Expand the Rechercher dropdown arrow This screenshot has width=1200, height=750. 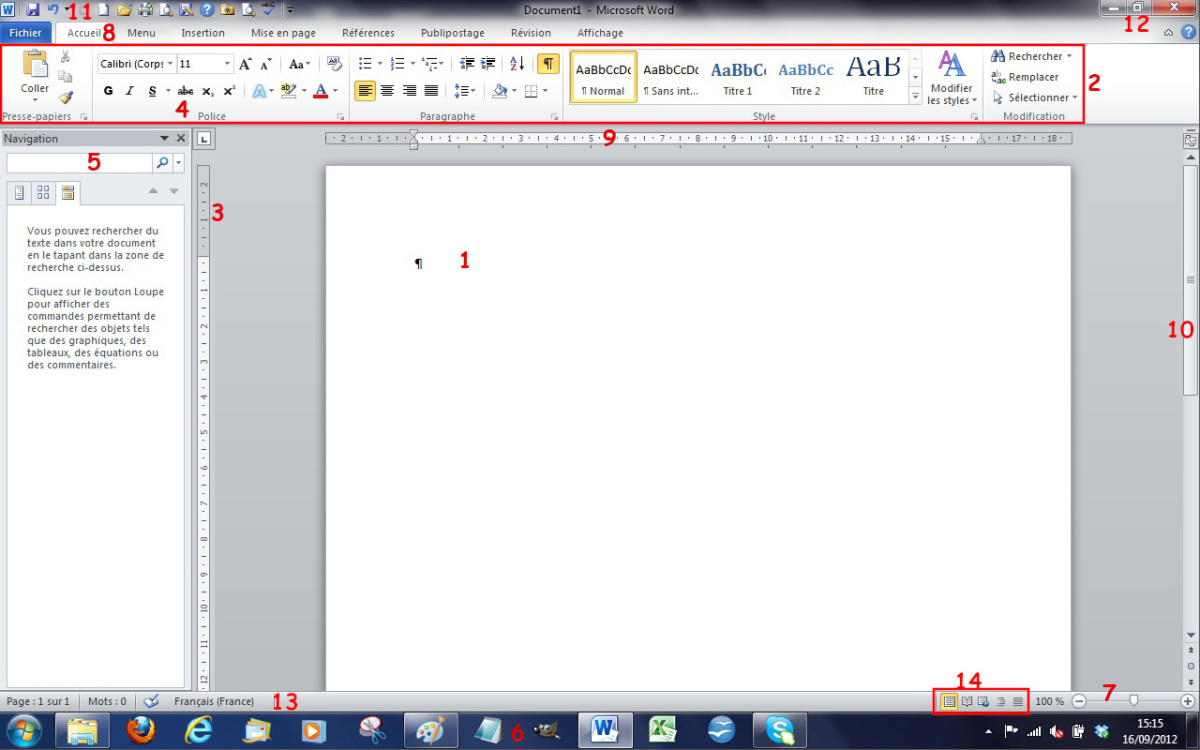pyautogui.click(x=1069, y=56)
